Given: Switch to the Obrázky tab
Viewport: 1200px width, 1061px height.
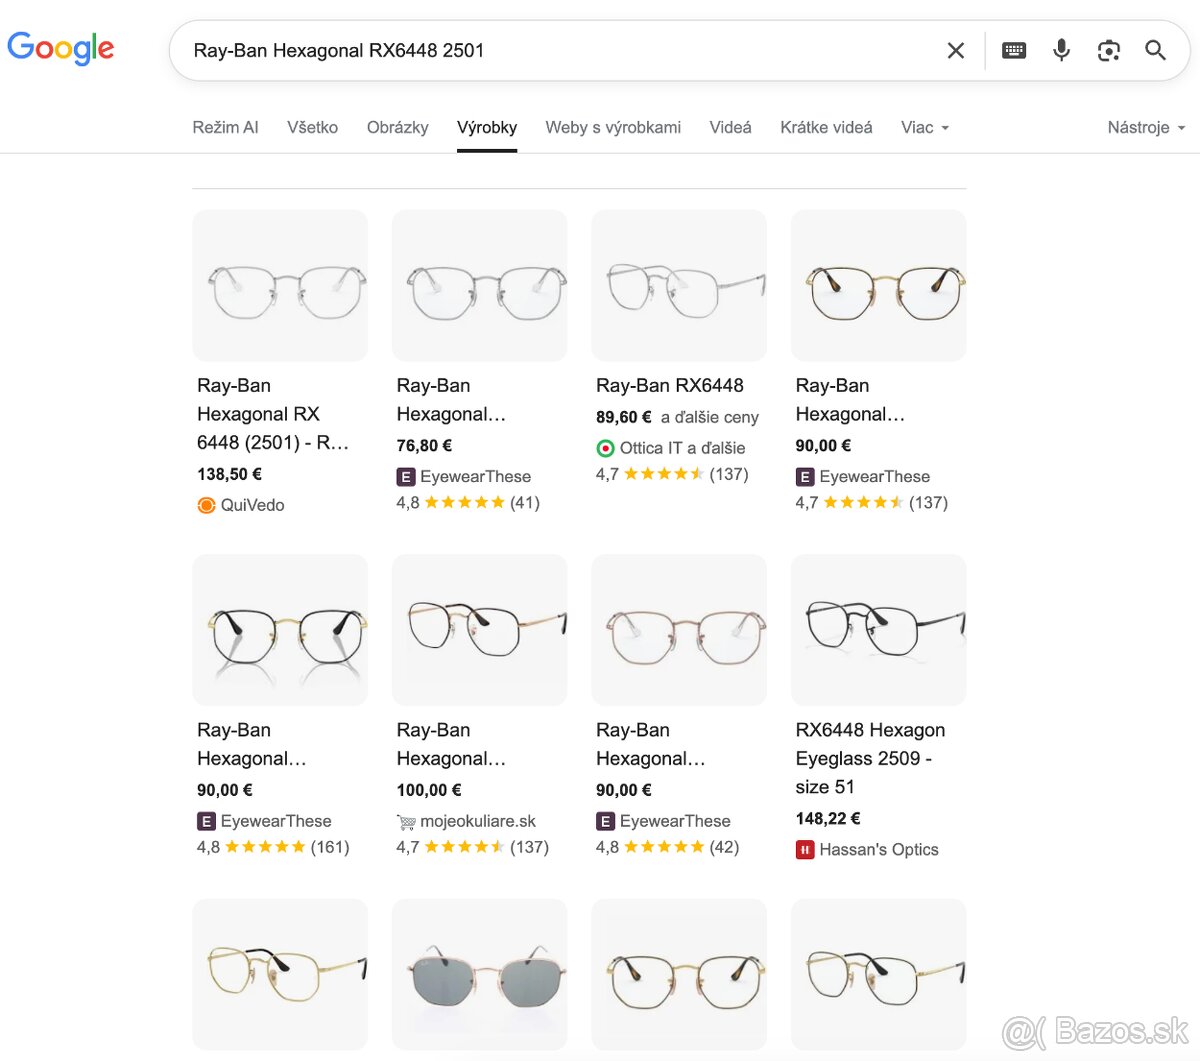Looking at the screenshot, I should (x=397, y=127).
